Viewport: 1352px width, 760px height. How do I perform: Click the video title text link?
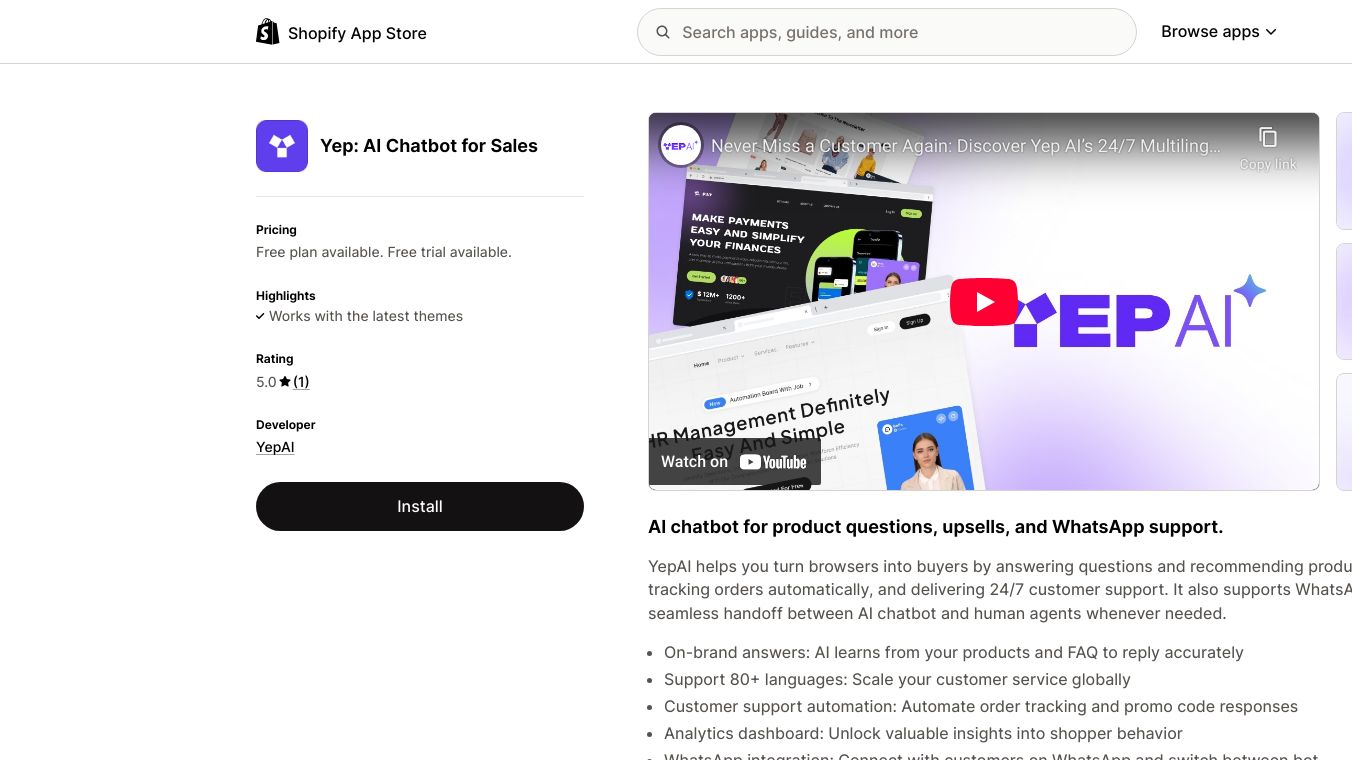(966, 146)
